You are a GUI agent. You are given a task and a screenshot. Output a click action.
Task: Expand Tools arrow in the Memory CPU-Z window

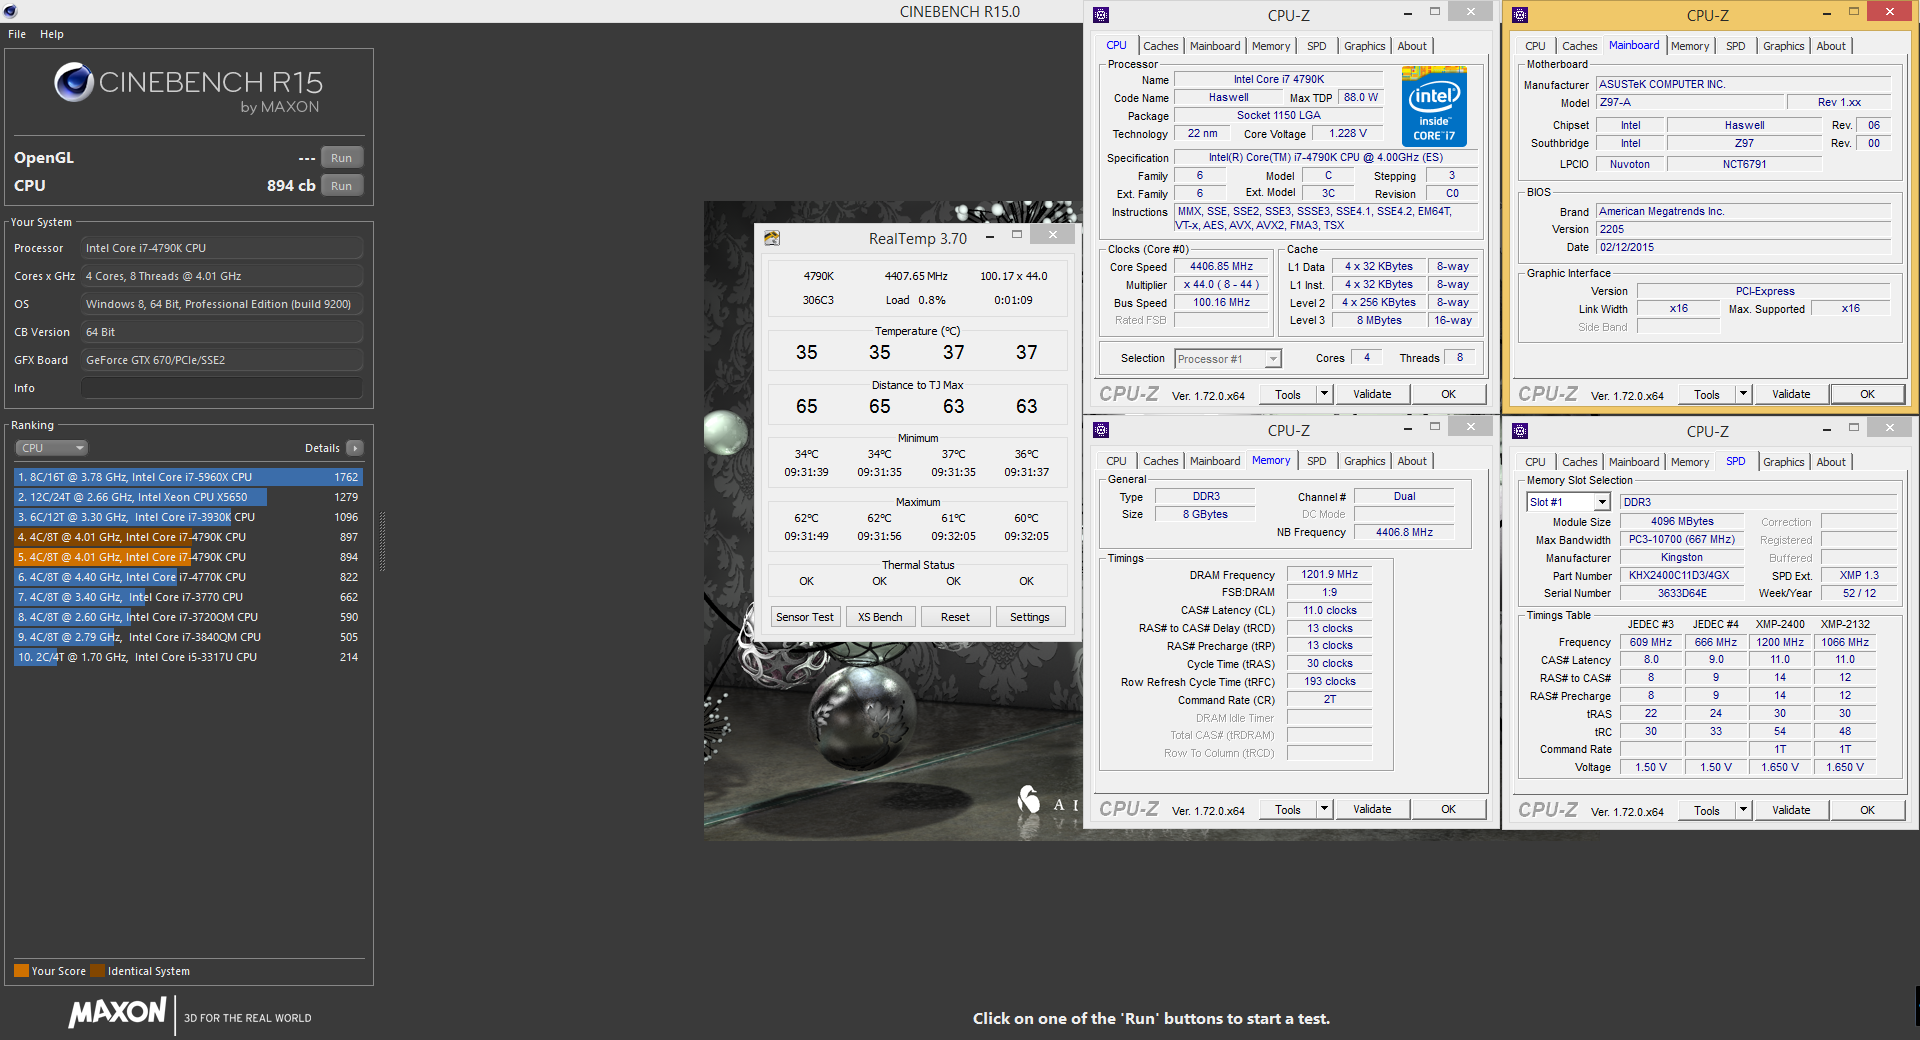point(1324,809)
